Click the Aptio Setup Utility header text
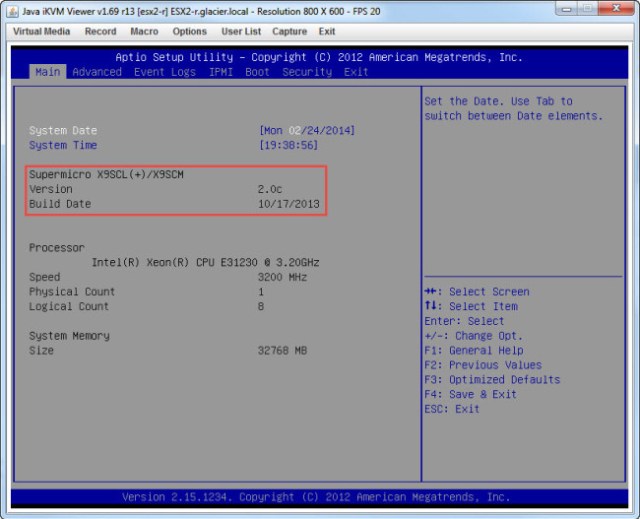Image resolution: width=640 pixels, height=519 pixels. [x=319, y=57]
